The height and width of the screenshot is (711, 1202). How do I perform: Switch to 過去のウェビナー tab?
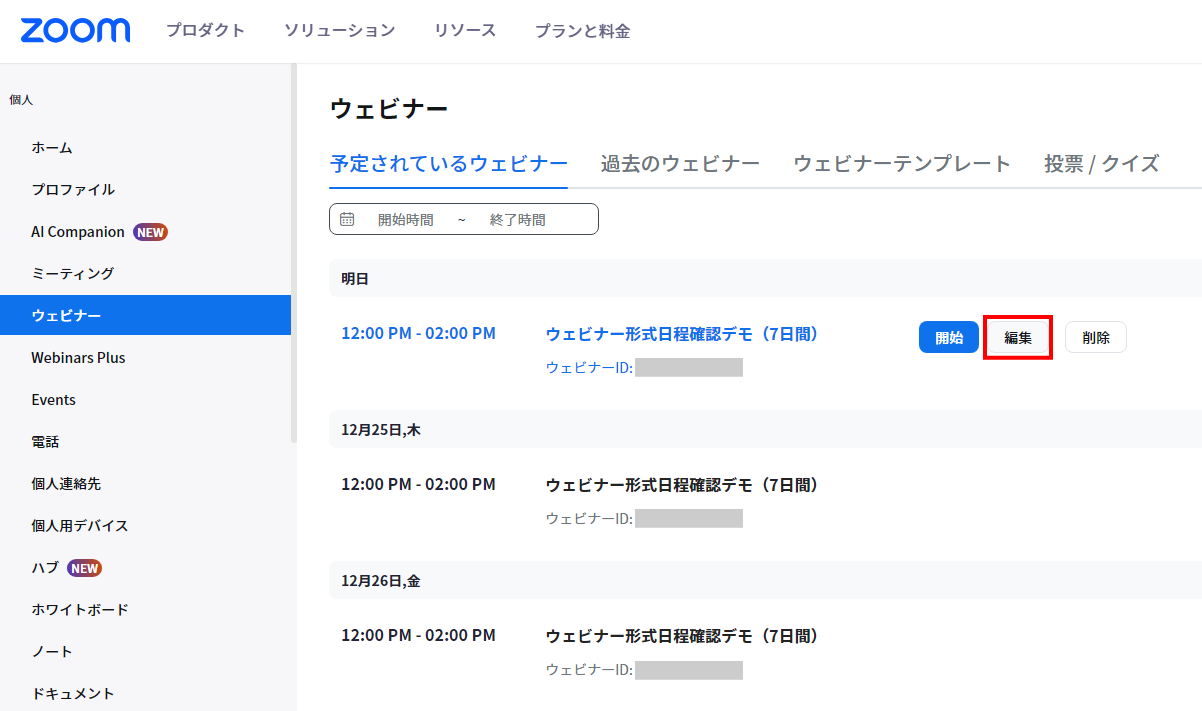[680, 164]
